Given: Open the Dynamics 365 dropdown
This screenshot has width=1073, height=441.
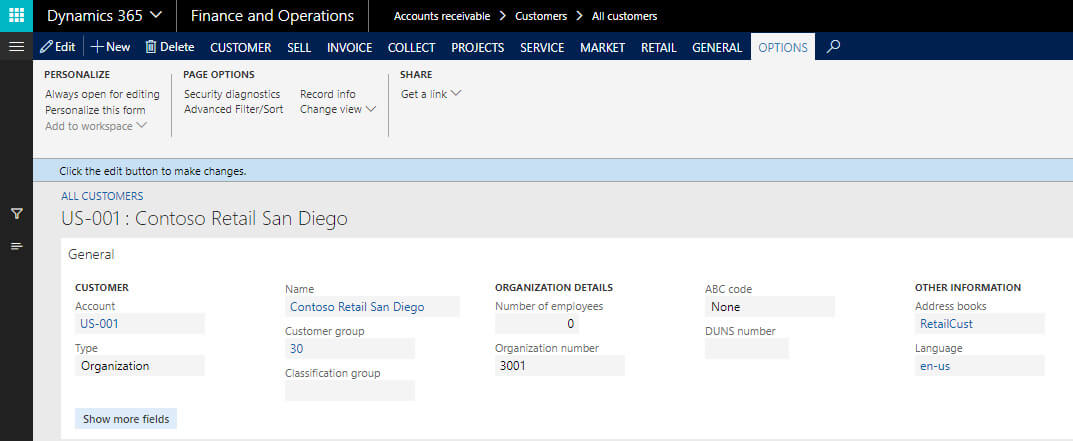Looking at the screenshot, I should pyautogui.click(x=105, y=16).
